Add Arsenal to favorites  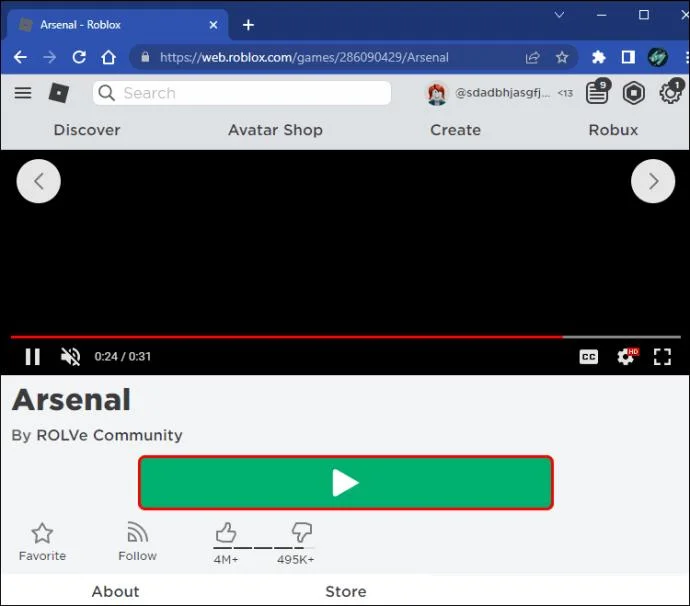(42, 542)
